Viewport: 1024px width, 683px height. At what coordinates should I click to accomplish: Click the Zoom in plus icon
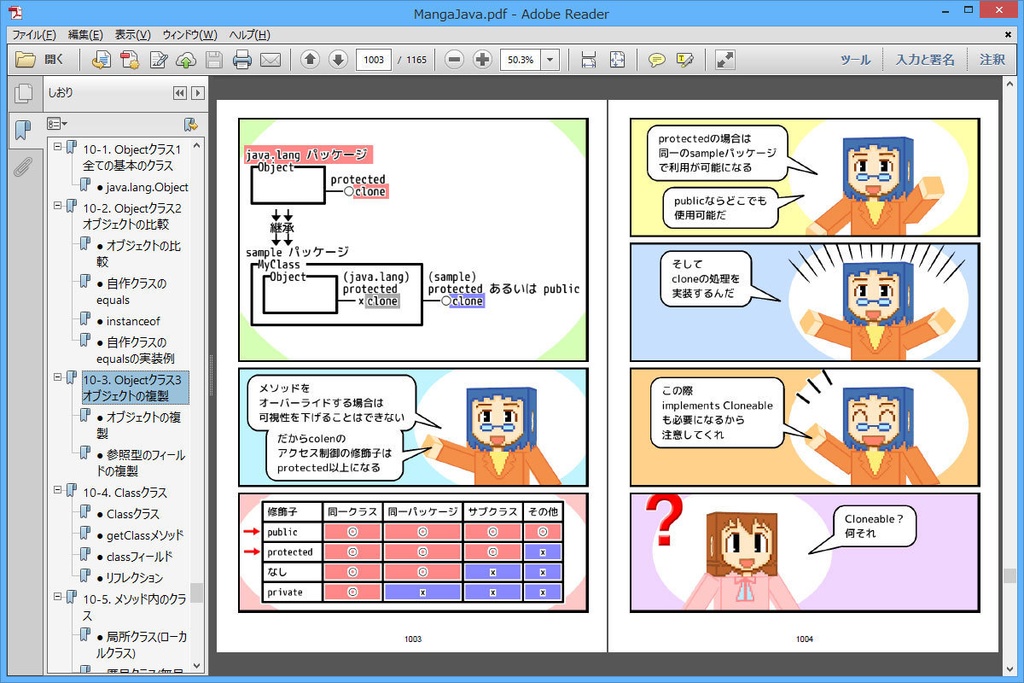[x=482, y=59]
